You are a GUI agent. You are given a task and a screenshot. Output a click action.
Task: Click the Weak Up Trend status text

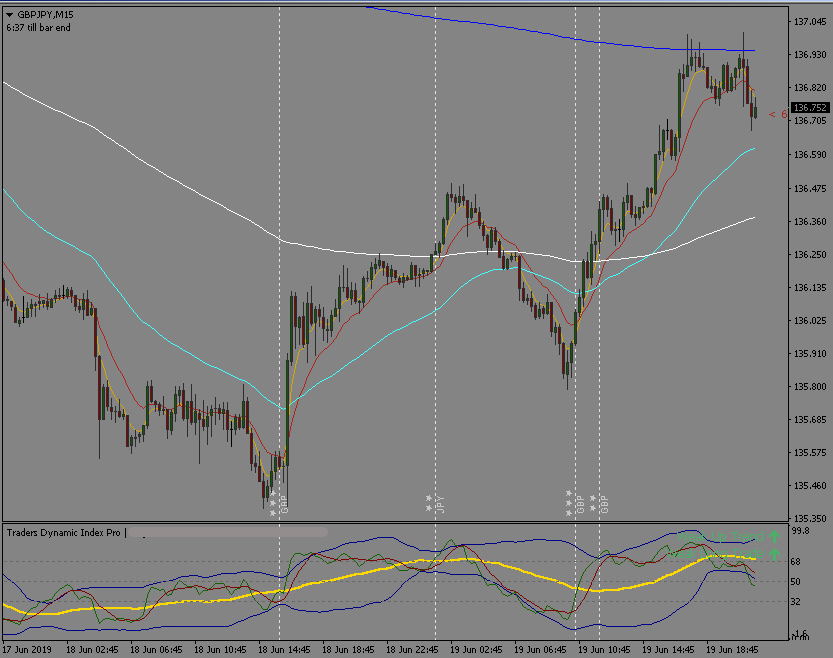pos(720,536)
